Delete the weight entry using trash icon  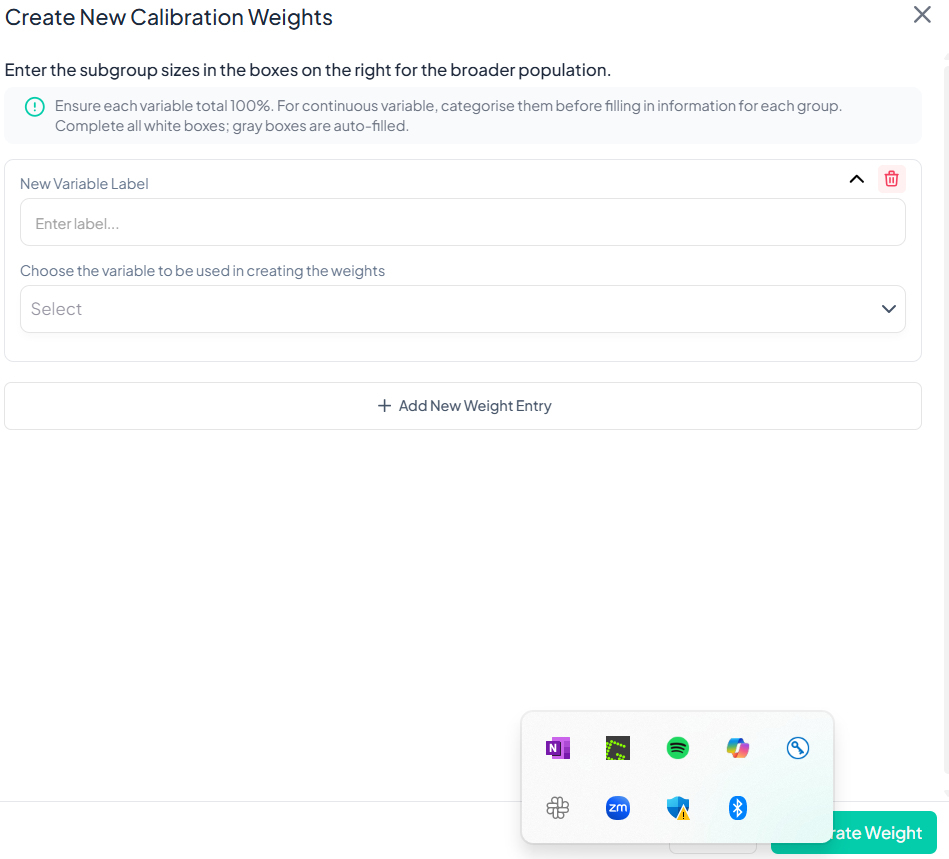click(x=891, y=179)
